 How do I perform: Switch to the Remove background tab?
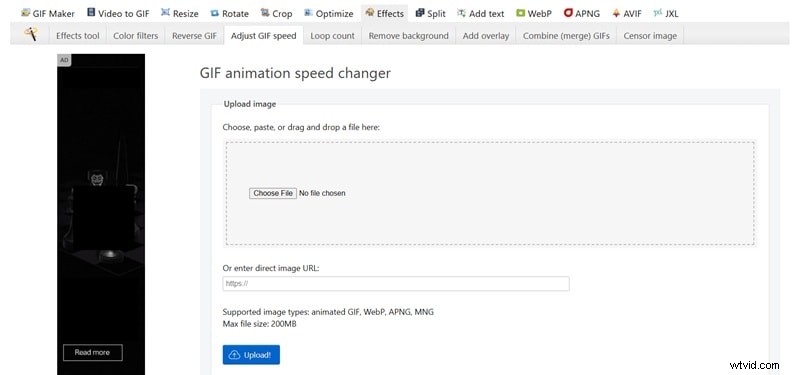(x=408, y=36)
